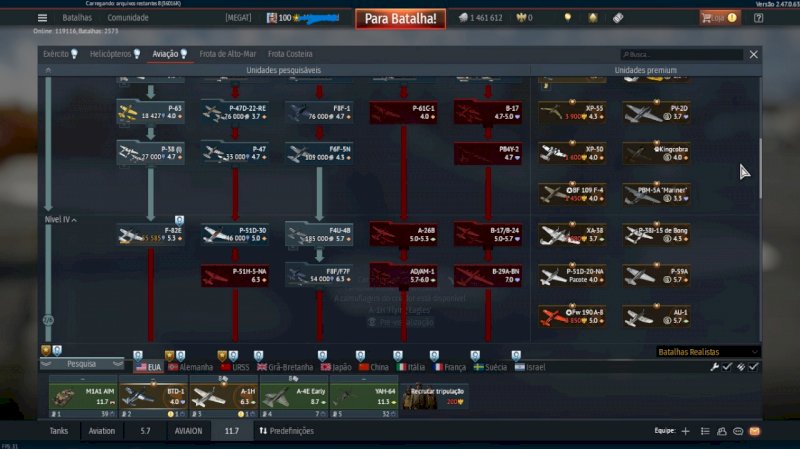Open the help question mark icon
The image size is (800, 449).
(x=759, y=18)
